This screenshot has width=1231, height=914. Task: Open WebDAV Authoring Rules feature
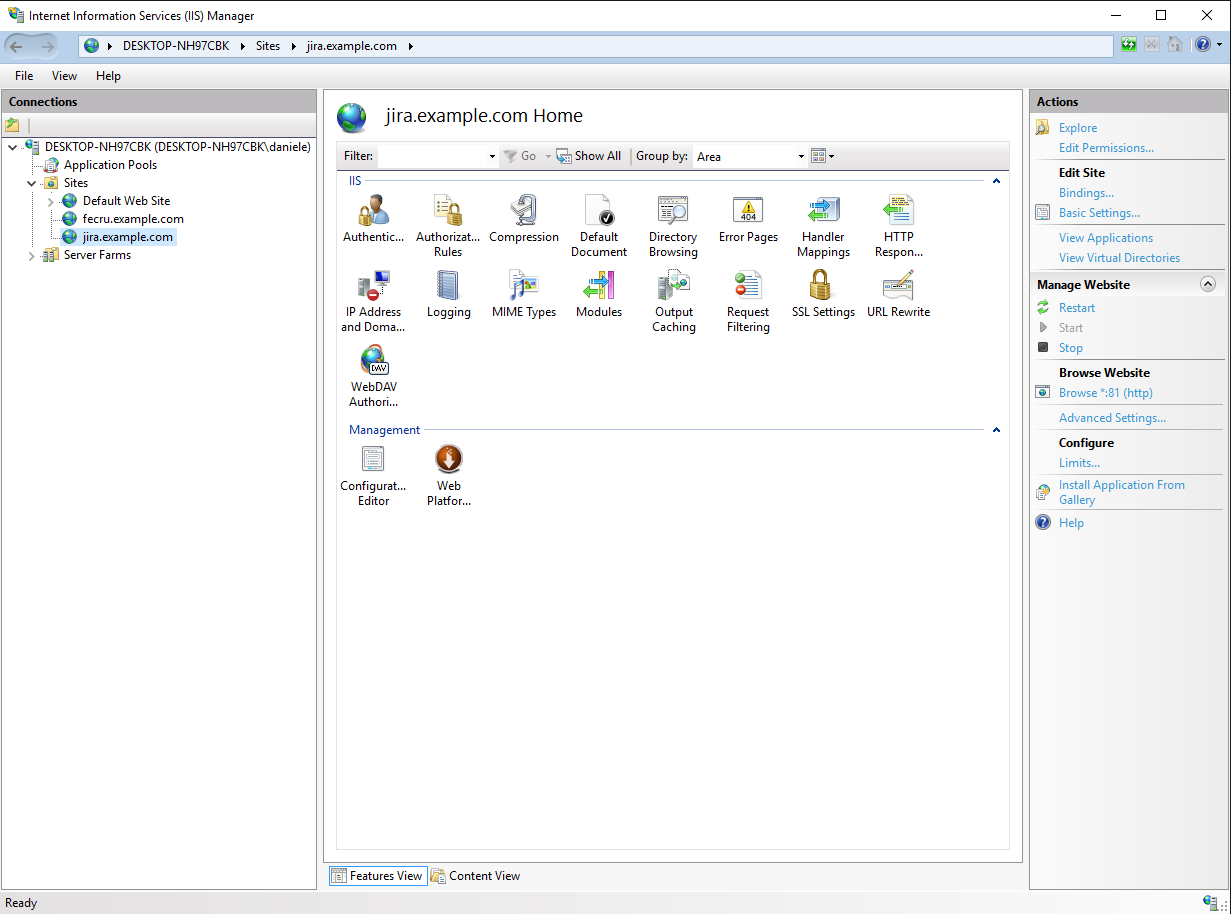pyautogui.click(x=373, y=377)
